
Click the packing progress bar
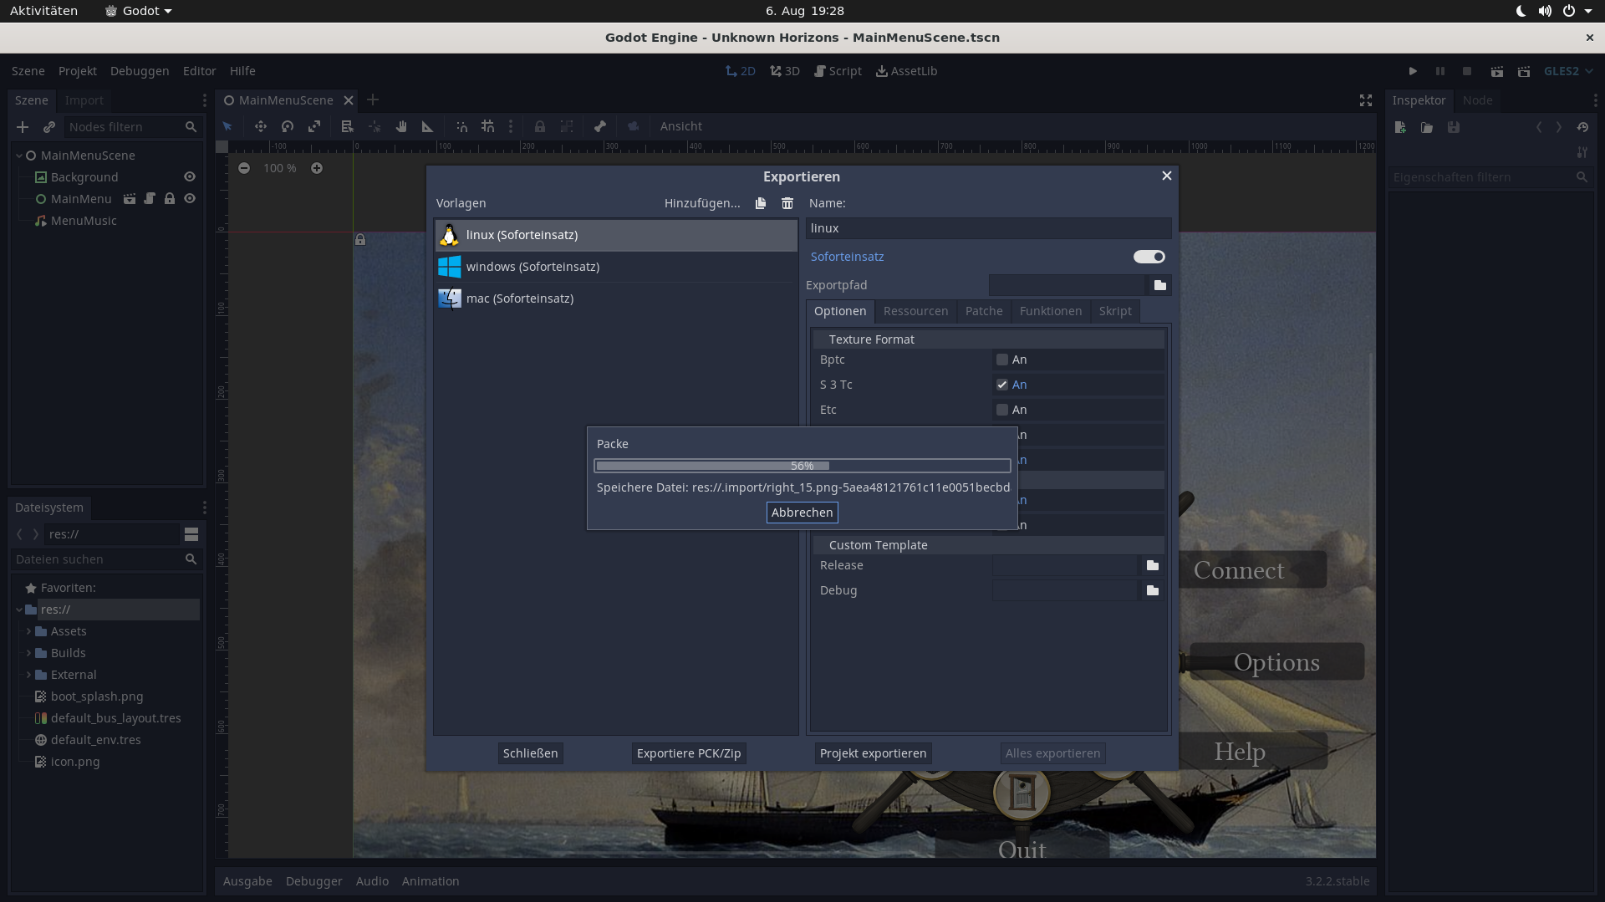click(802, 465)
